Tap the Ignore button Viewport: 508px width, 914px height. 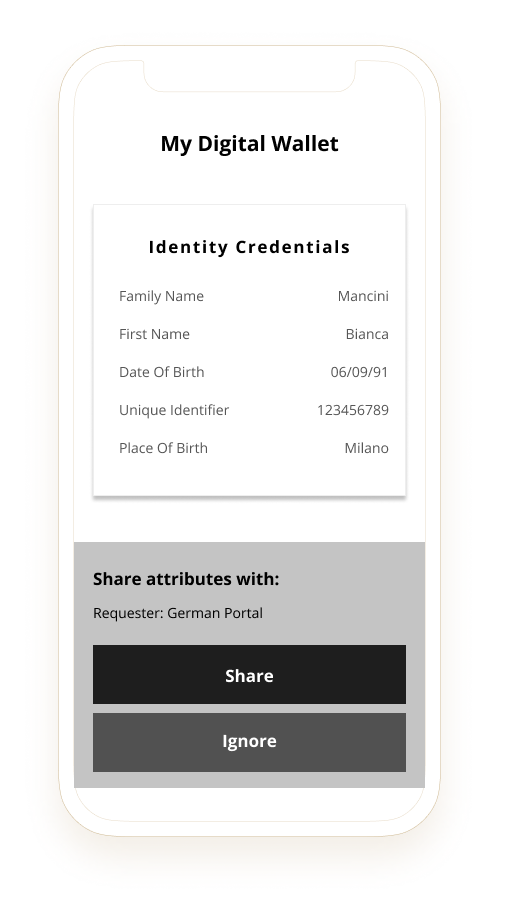[249, 742]
